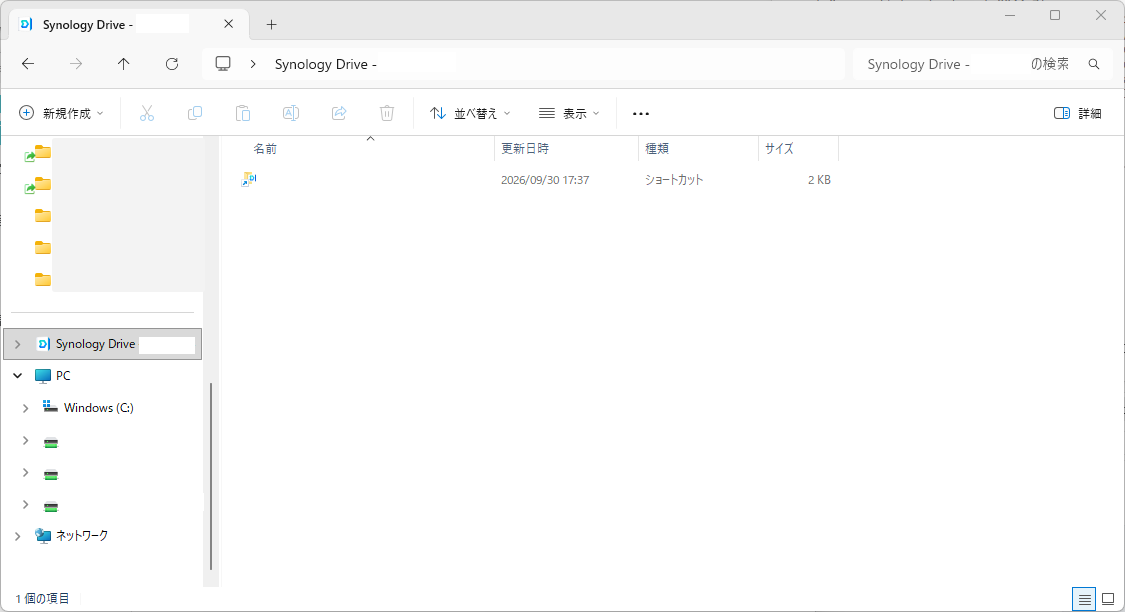Select the first green network drive icon
1125x612 pixels.
click(51, 443)
